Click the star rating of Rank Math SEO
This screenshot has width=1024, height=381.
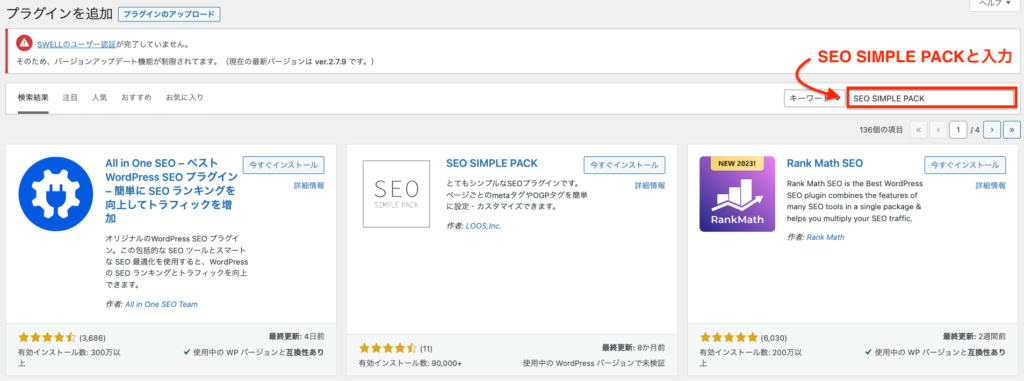pos(729,338)
